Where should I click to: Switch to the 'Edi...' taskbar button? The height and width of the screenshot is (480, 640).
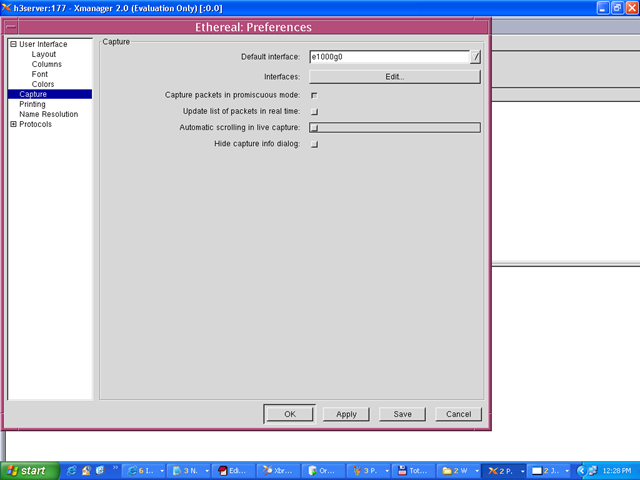234,471
